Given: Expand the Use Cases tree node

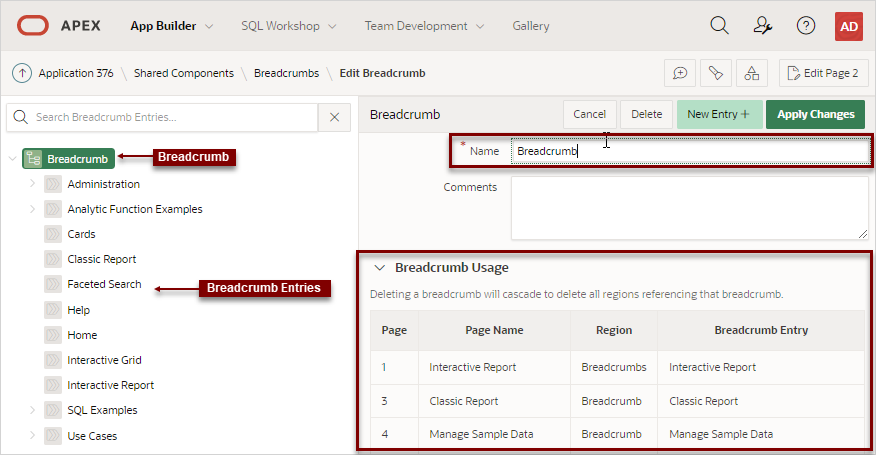Looking at the screenshot, I should (32, 435).
